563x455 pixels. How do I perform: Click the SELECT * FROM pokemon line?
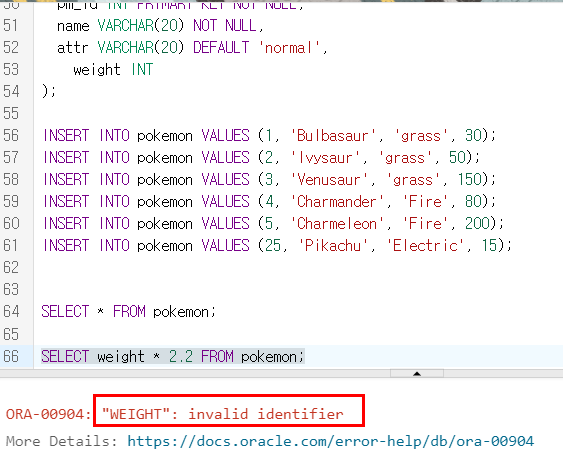click(129, 311)
